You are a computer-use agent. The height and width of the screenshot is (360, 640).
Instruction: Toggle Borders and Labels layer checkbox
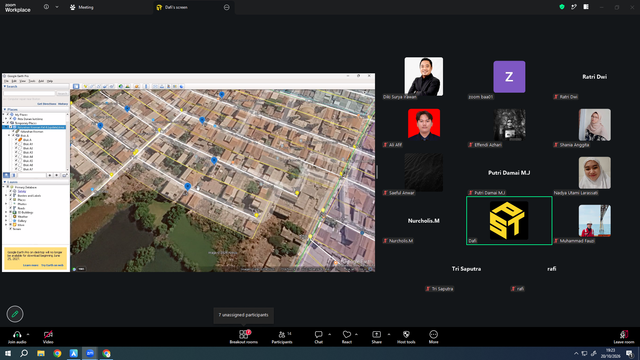point(11,196)
